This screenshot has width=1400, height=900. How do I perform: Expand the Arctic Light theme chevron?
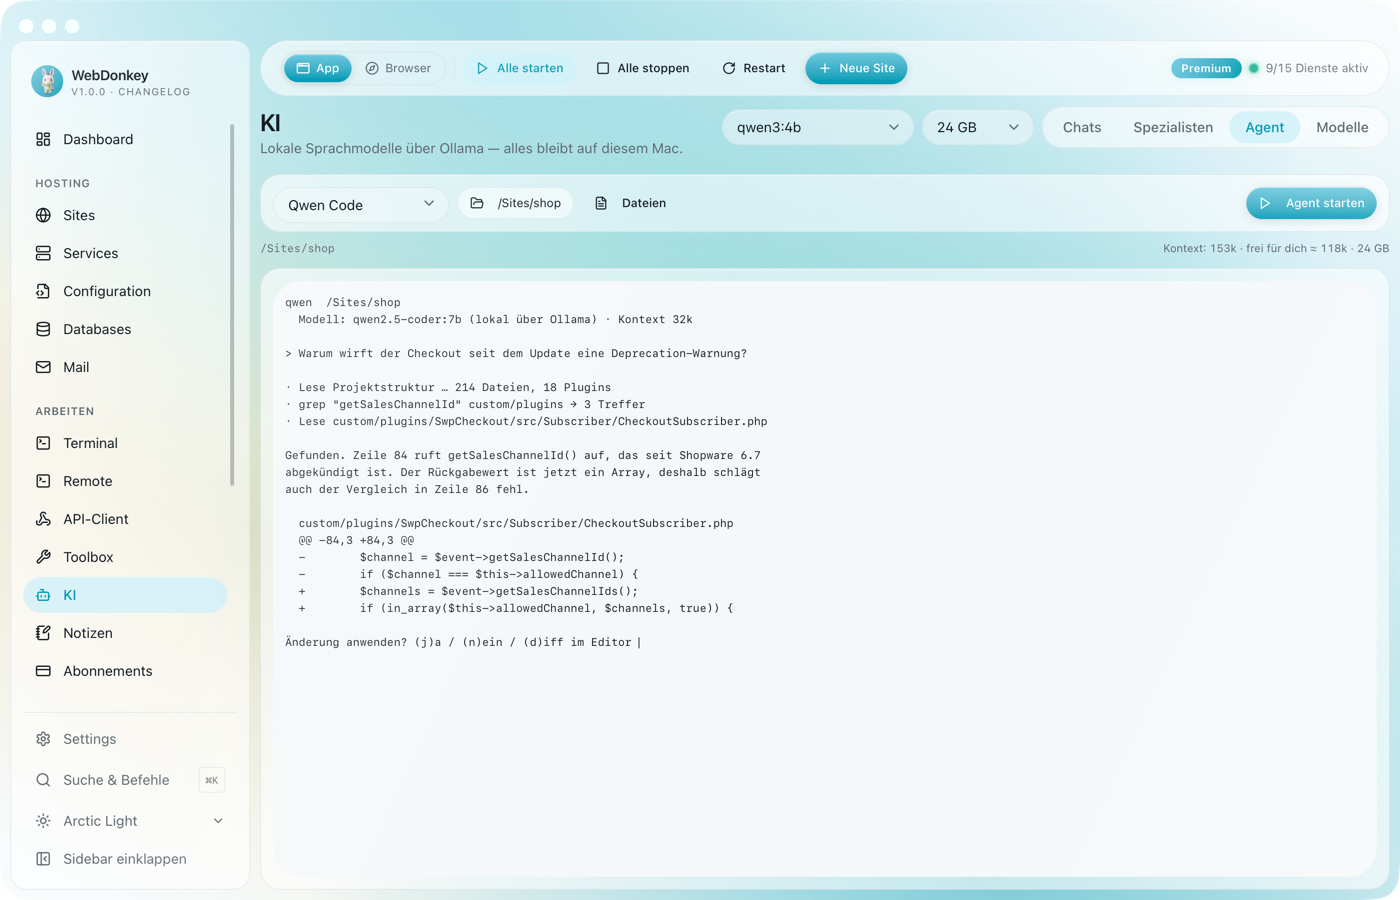coord(218,821)
